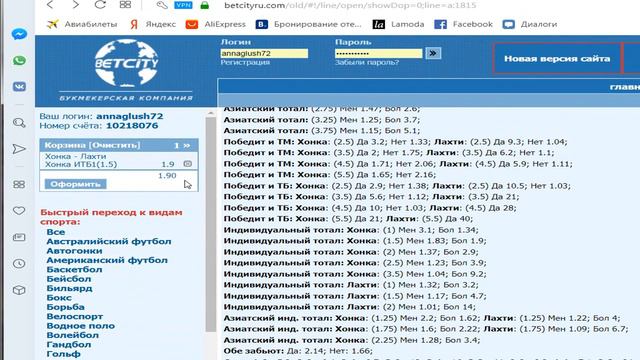Focus the Пароль password field

[378, 53]
